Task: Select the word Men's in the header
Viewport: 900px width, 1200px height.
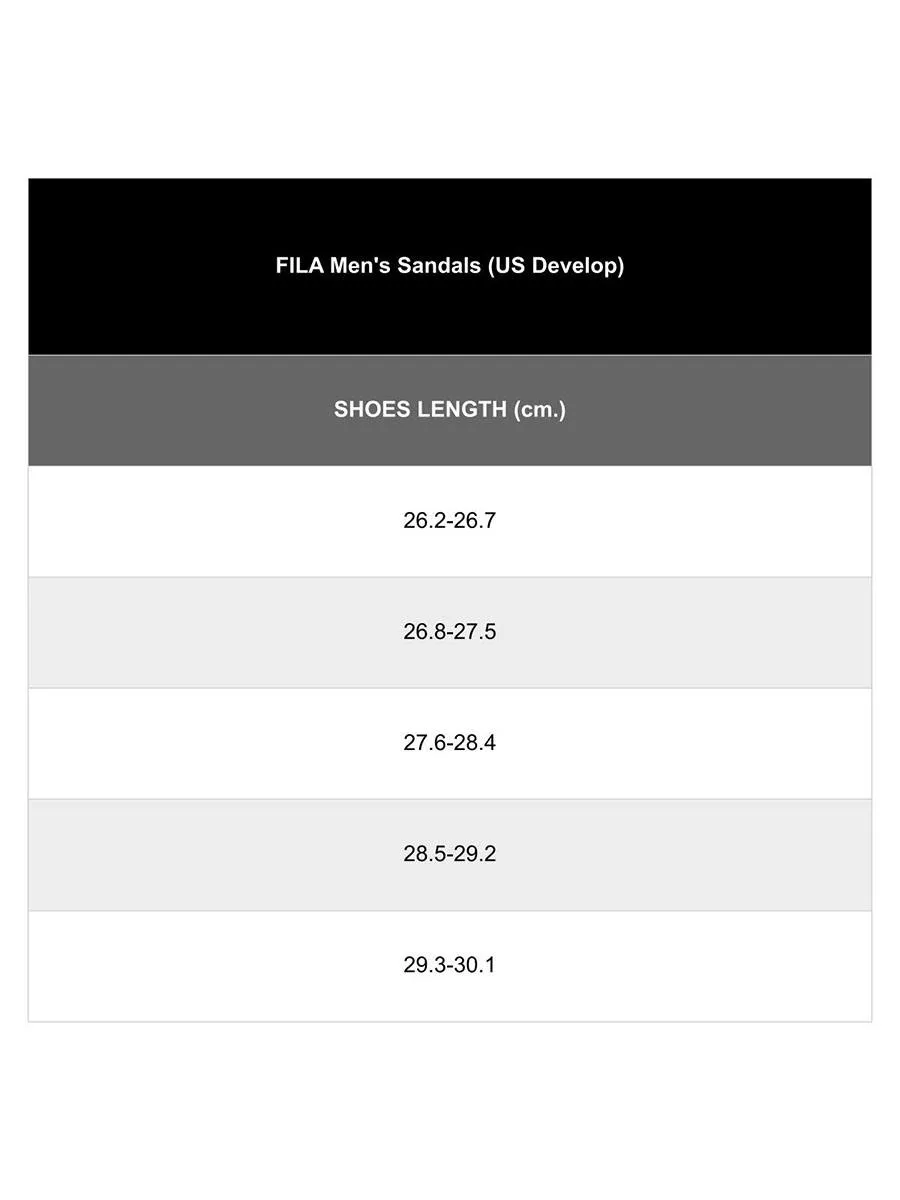Action: pyautogui.click(x=357, y=266)
